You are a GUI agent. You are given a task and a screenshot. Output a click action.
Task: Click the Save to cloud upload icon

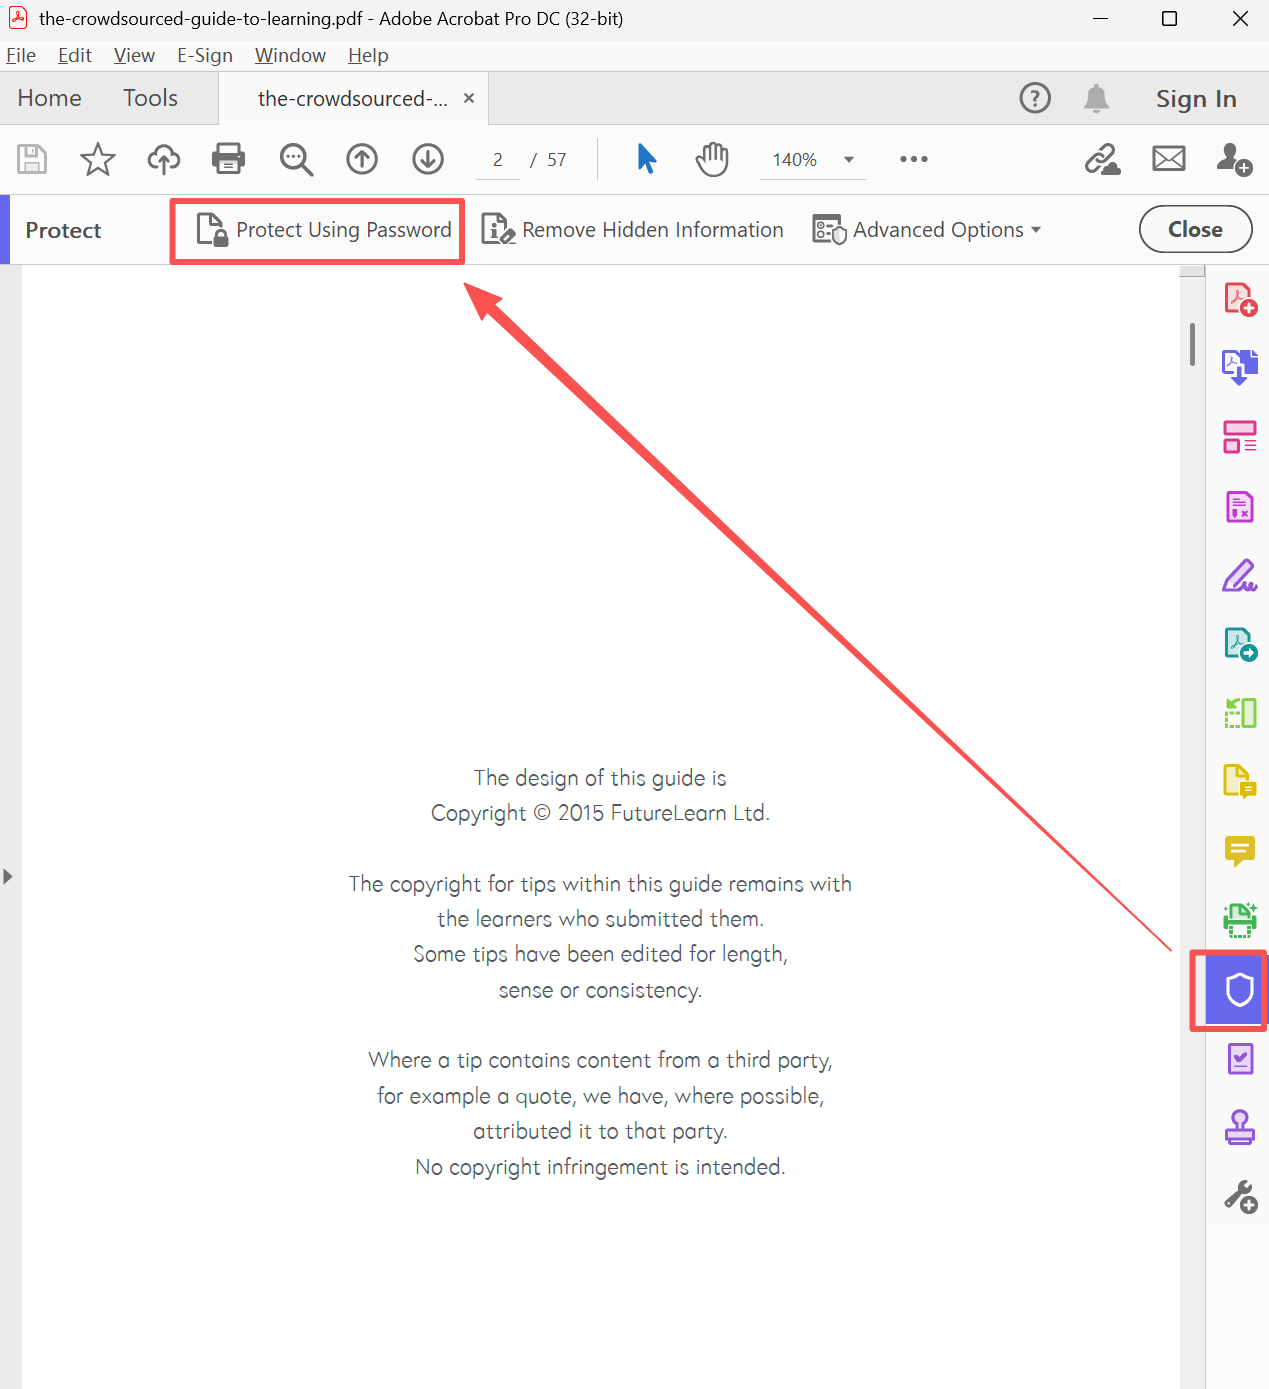coord(164,159)
